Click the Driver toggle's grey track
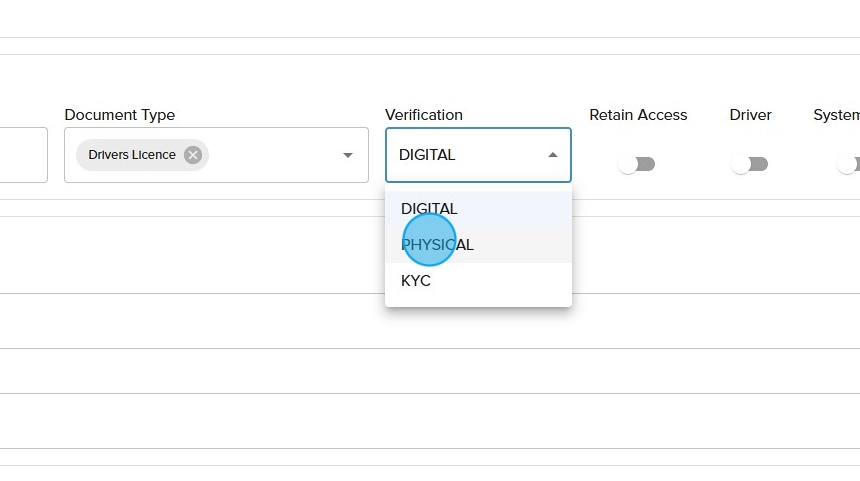This screenshot has width=860, height=481. click(x=758, y=164)
